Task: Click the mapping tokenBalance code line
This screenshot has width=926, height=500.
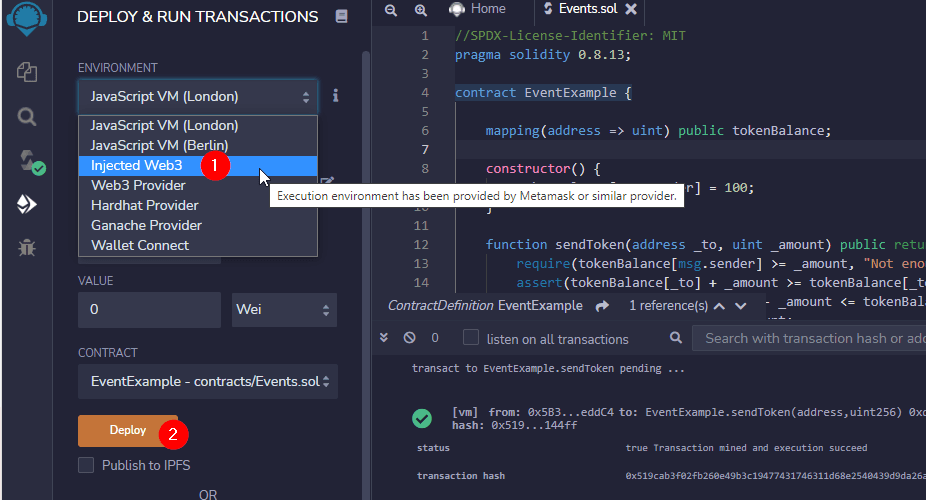Action: pyautogui.click(x=658, y=130)
